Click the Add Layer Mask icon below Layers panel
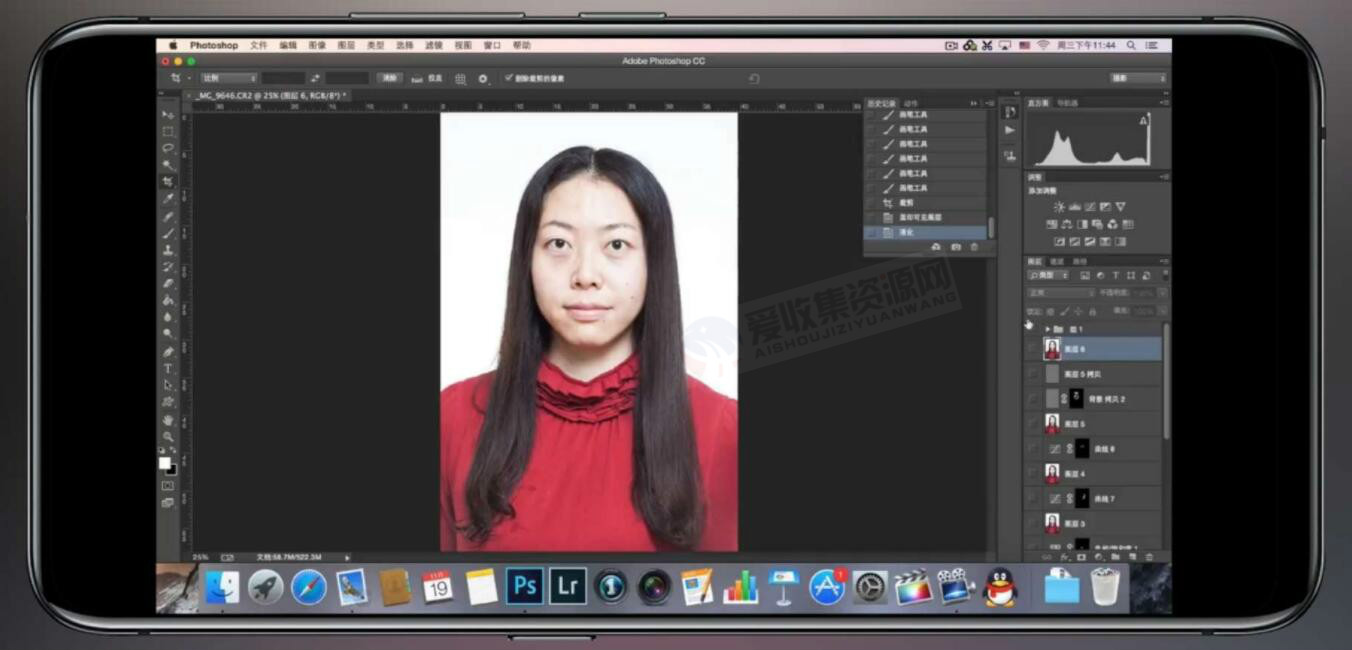This screenshot has height=650, width=1352. click(x=1081, y=557)
